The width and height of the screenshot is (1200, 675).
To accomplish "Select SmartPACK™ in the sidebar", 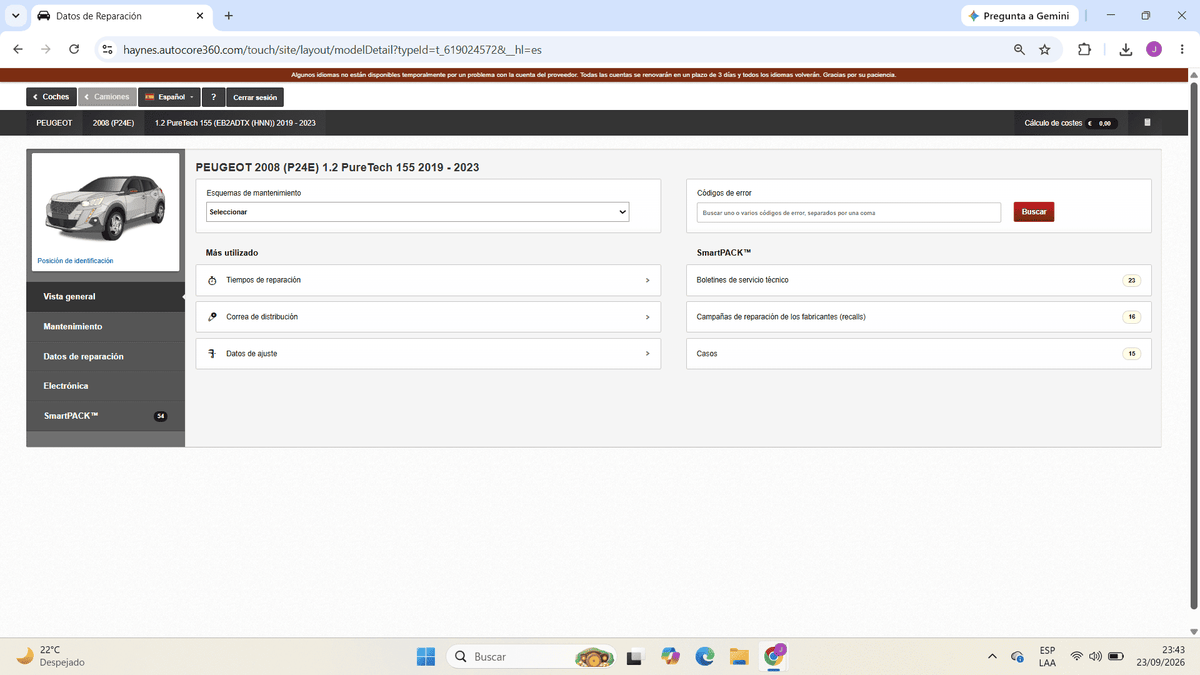I will pyautogui.click(x=105, y=415).
